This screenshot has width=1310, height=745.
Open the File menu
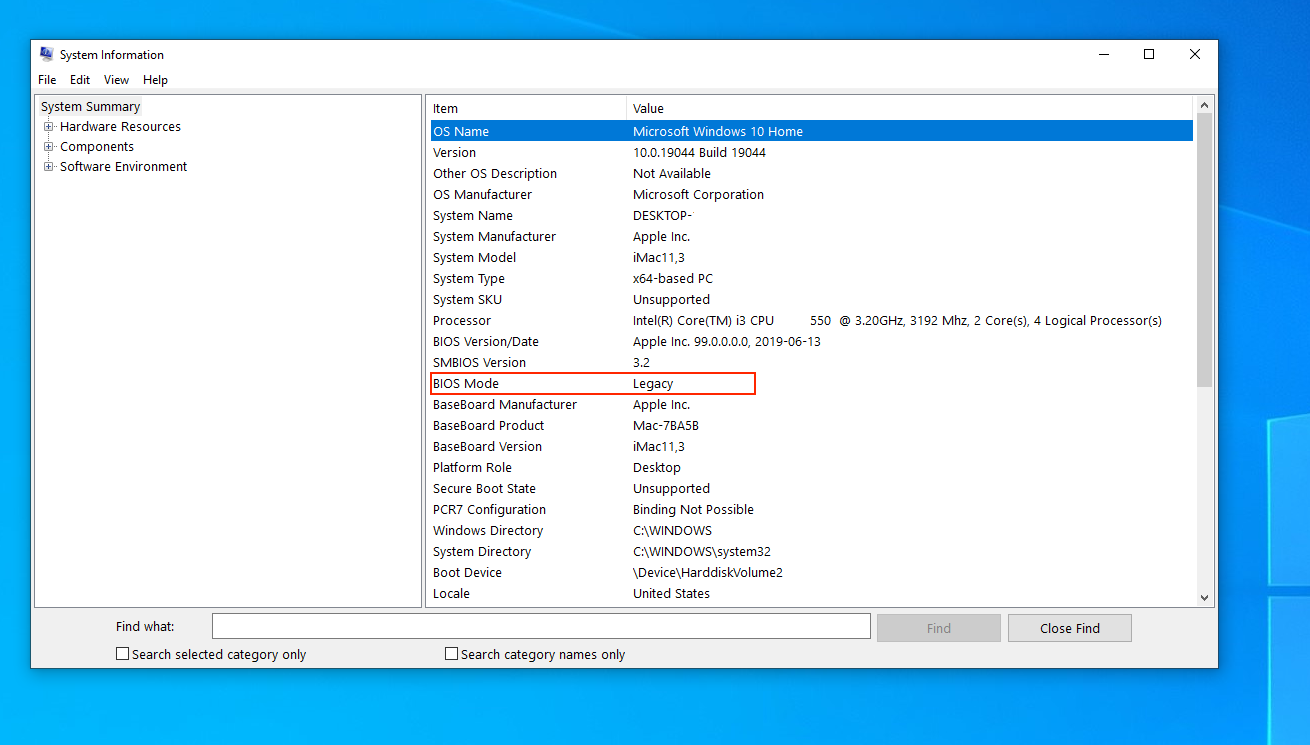tap(47, 80)
